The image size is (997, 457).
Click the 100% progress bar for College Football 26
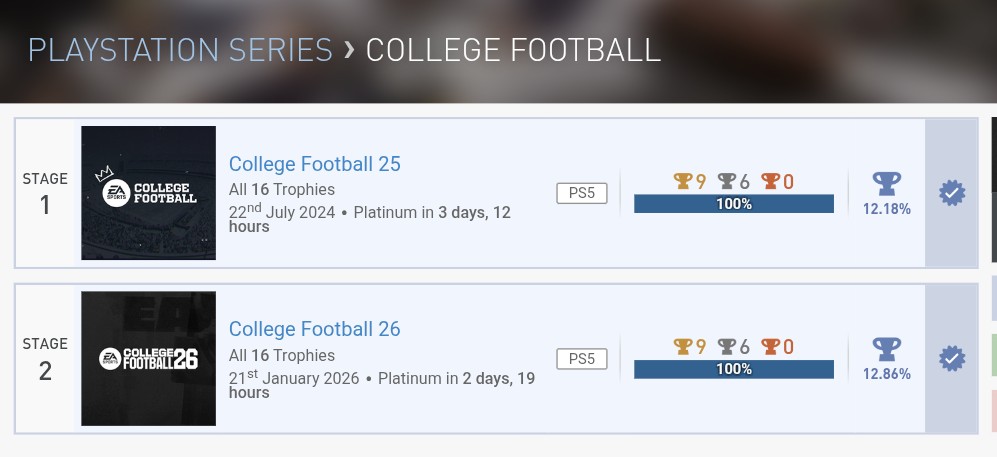tap(733, 369)
